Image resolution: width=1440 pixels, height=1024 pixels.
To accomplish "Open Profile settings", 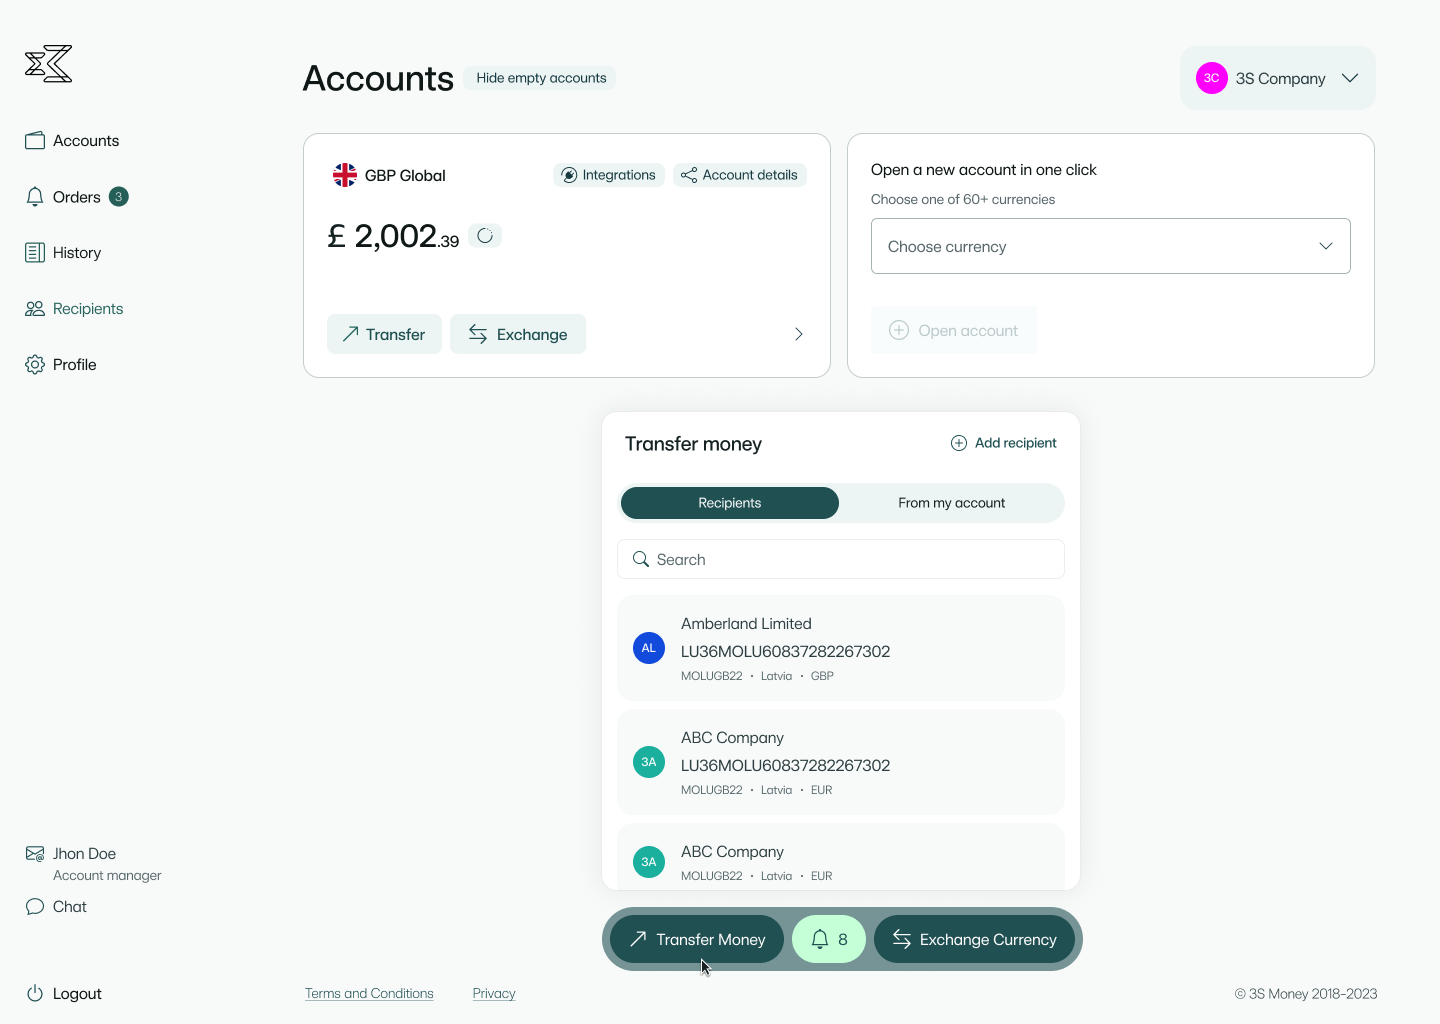I will (74, 364).
